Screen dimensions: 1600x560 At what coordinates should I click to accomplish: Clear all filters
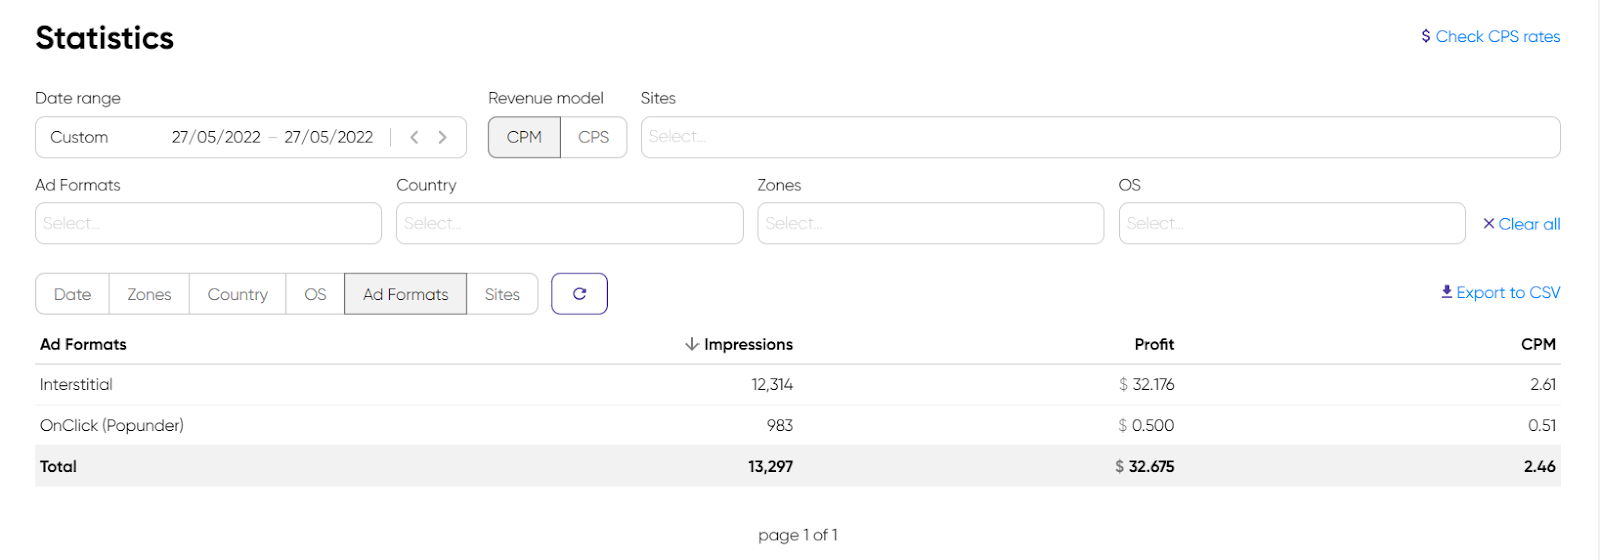(1521, 224)
